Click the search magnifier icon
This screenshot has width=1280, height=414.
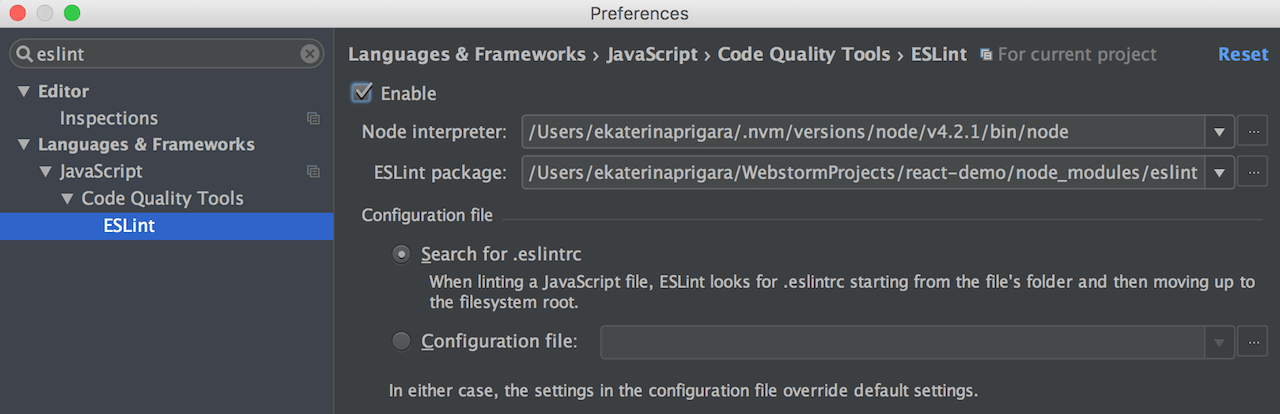click(x=25, y=54)
